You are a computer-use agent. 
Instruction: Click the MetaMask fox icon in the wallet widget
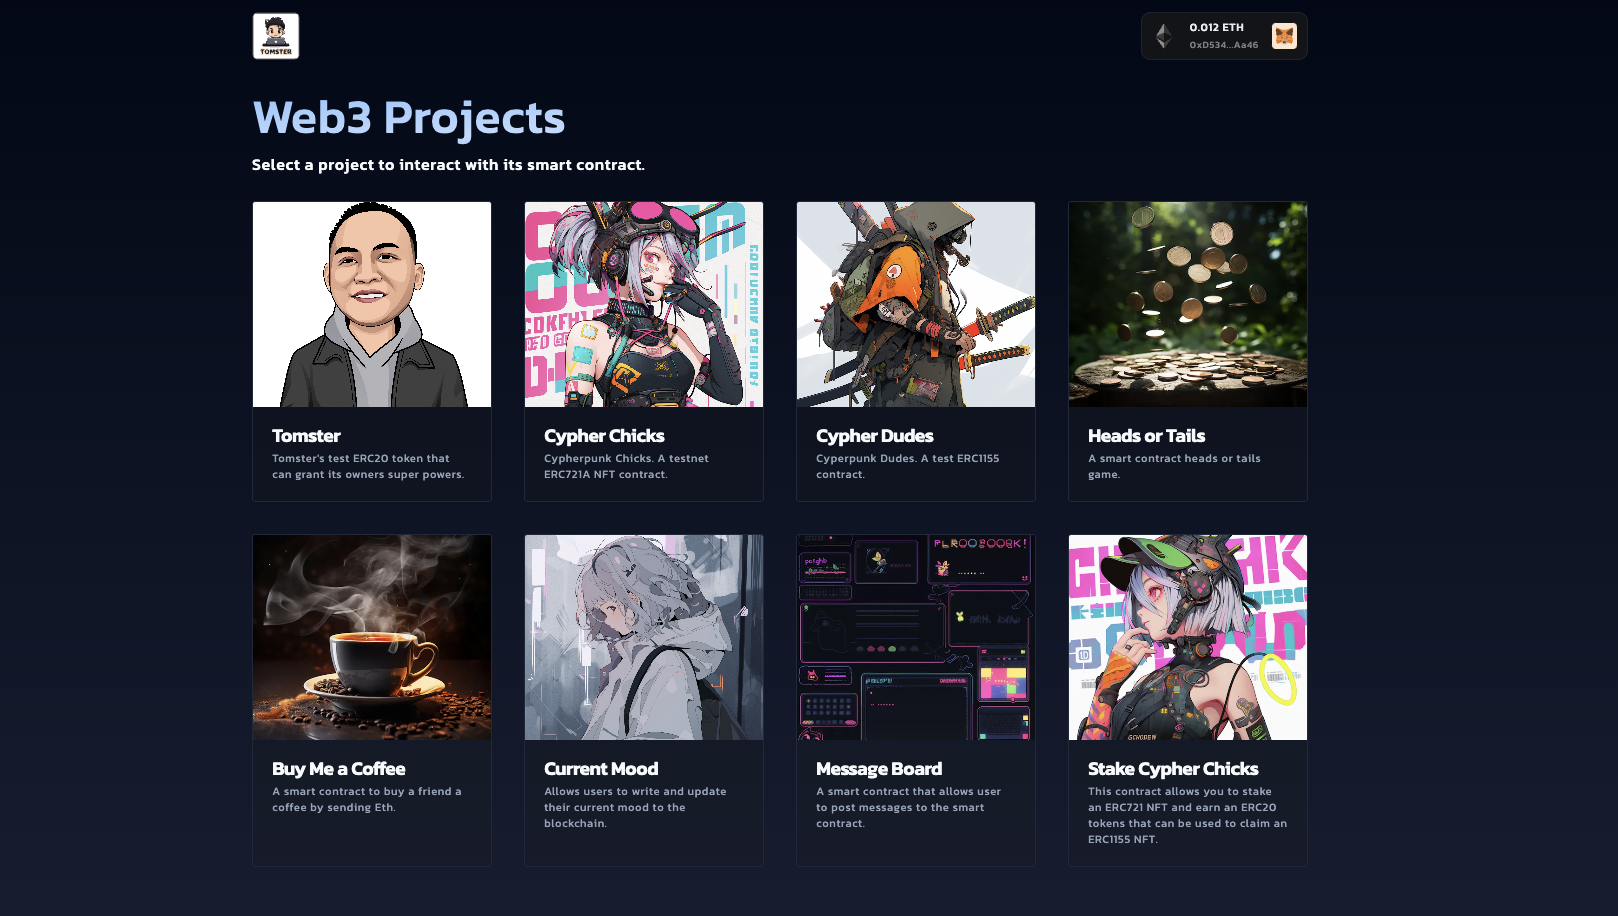pos(1285,35)
